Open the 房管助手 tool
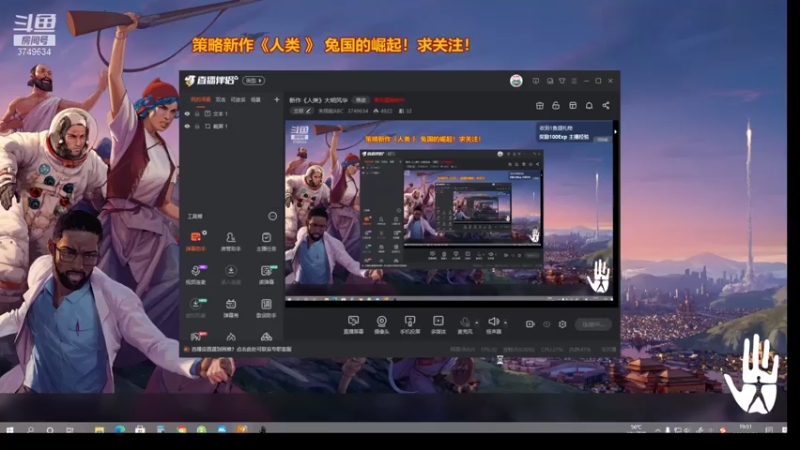The width and height of the screenshot is (800, 450). coord(231,241)
